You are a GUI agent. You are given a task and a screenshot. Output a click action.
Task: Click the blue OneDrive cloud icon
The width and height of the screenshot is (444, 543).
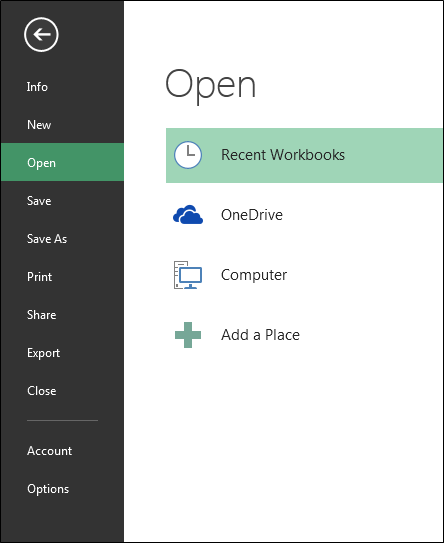(x=188, y=215)
